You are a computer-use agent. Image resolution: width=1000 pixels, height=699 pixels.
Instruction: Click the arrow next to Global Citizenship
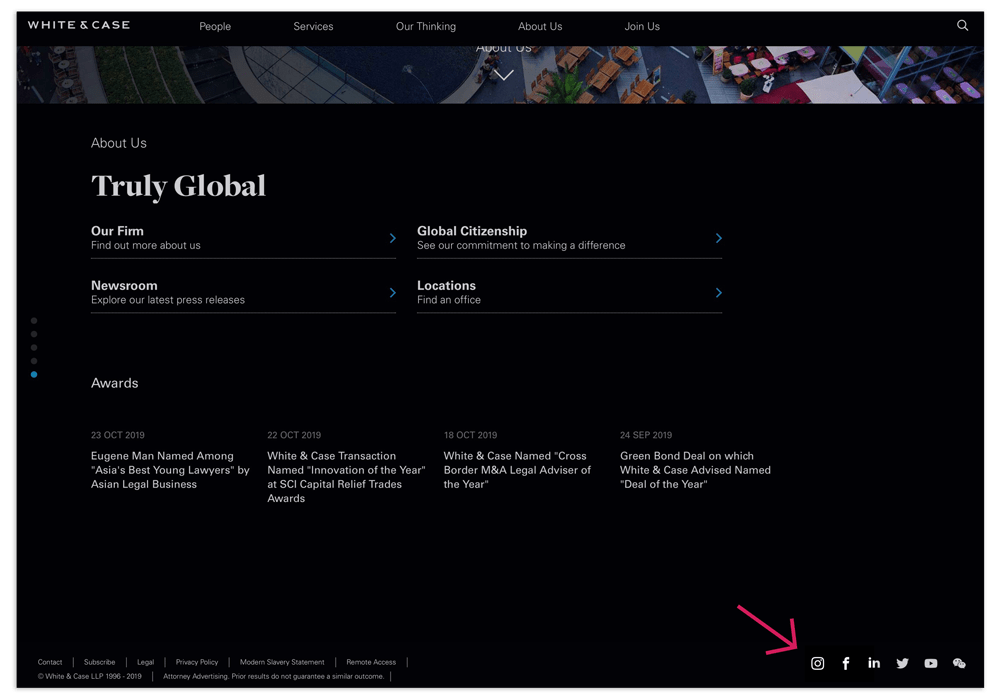pyautogui.click(x=719, y=238)
